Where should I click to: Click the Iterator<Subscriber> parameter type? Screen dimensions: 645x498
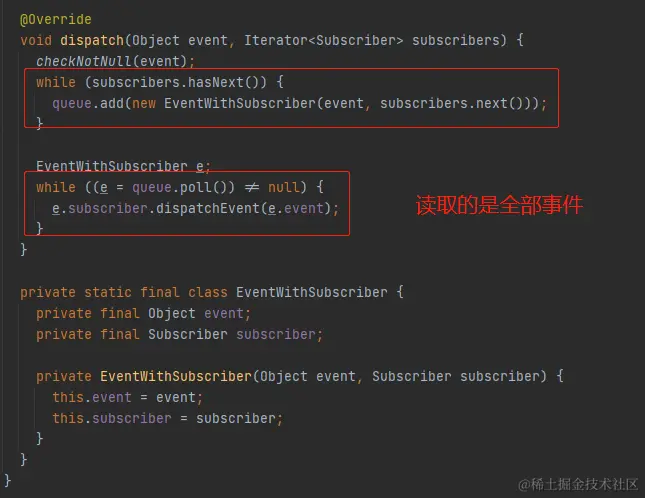(323, 40)
